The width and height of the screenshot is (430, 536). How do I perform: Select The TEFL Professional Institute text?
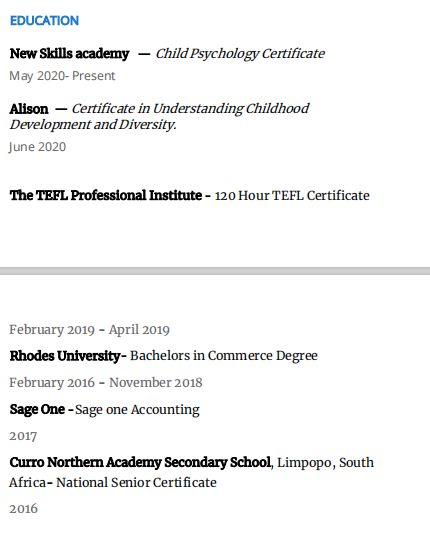click(106, 196)
